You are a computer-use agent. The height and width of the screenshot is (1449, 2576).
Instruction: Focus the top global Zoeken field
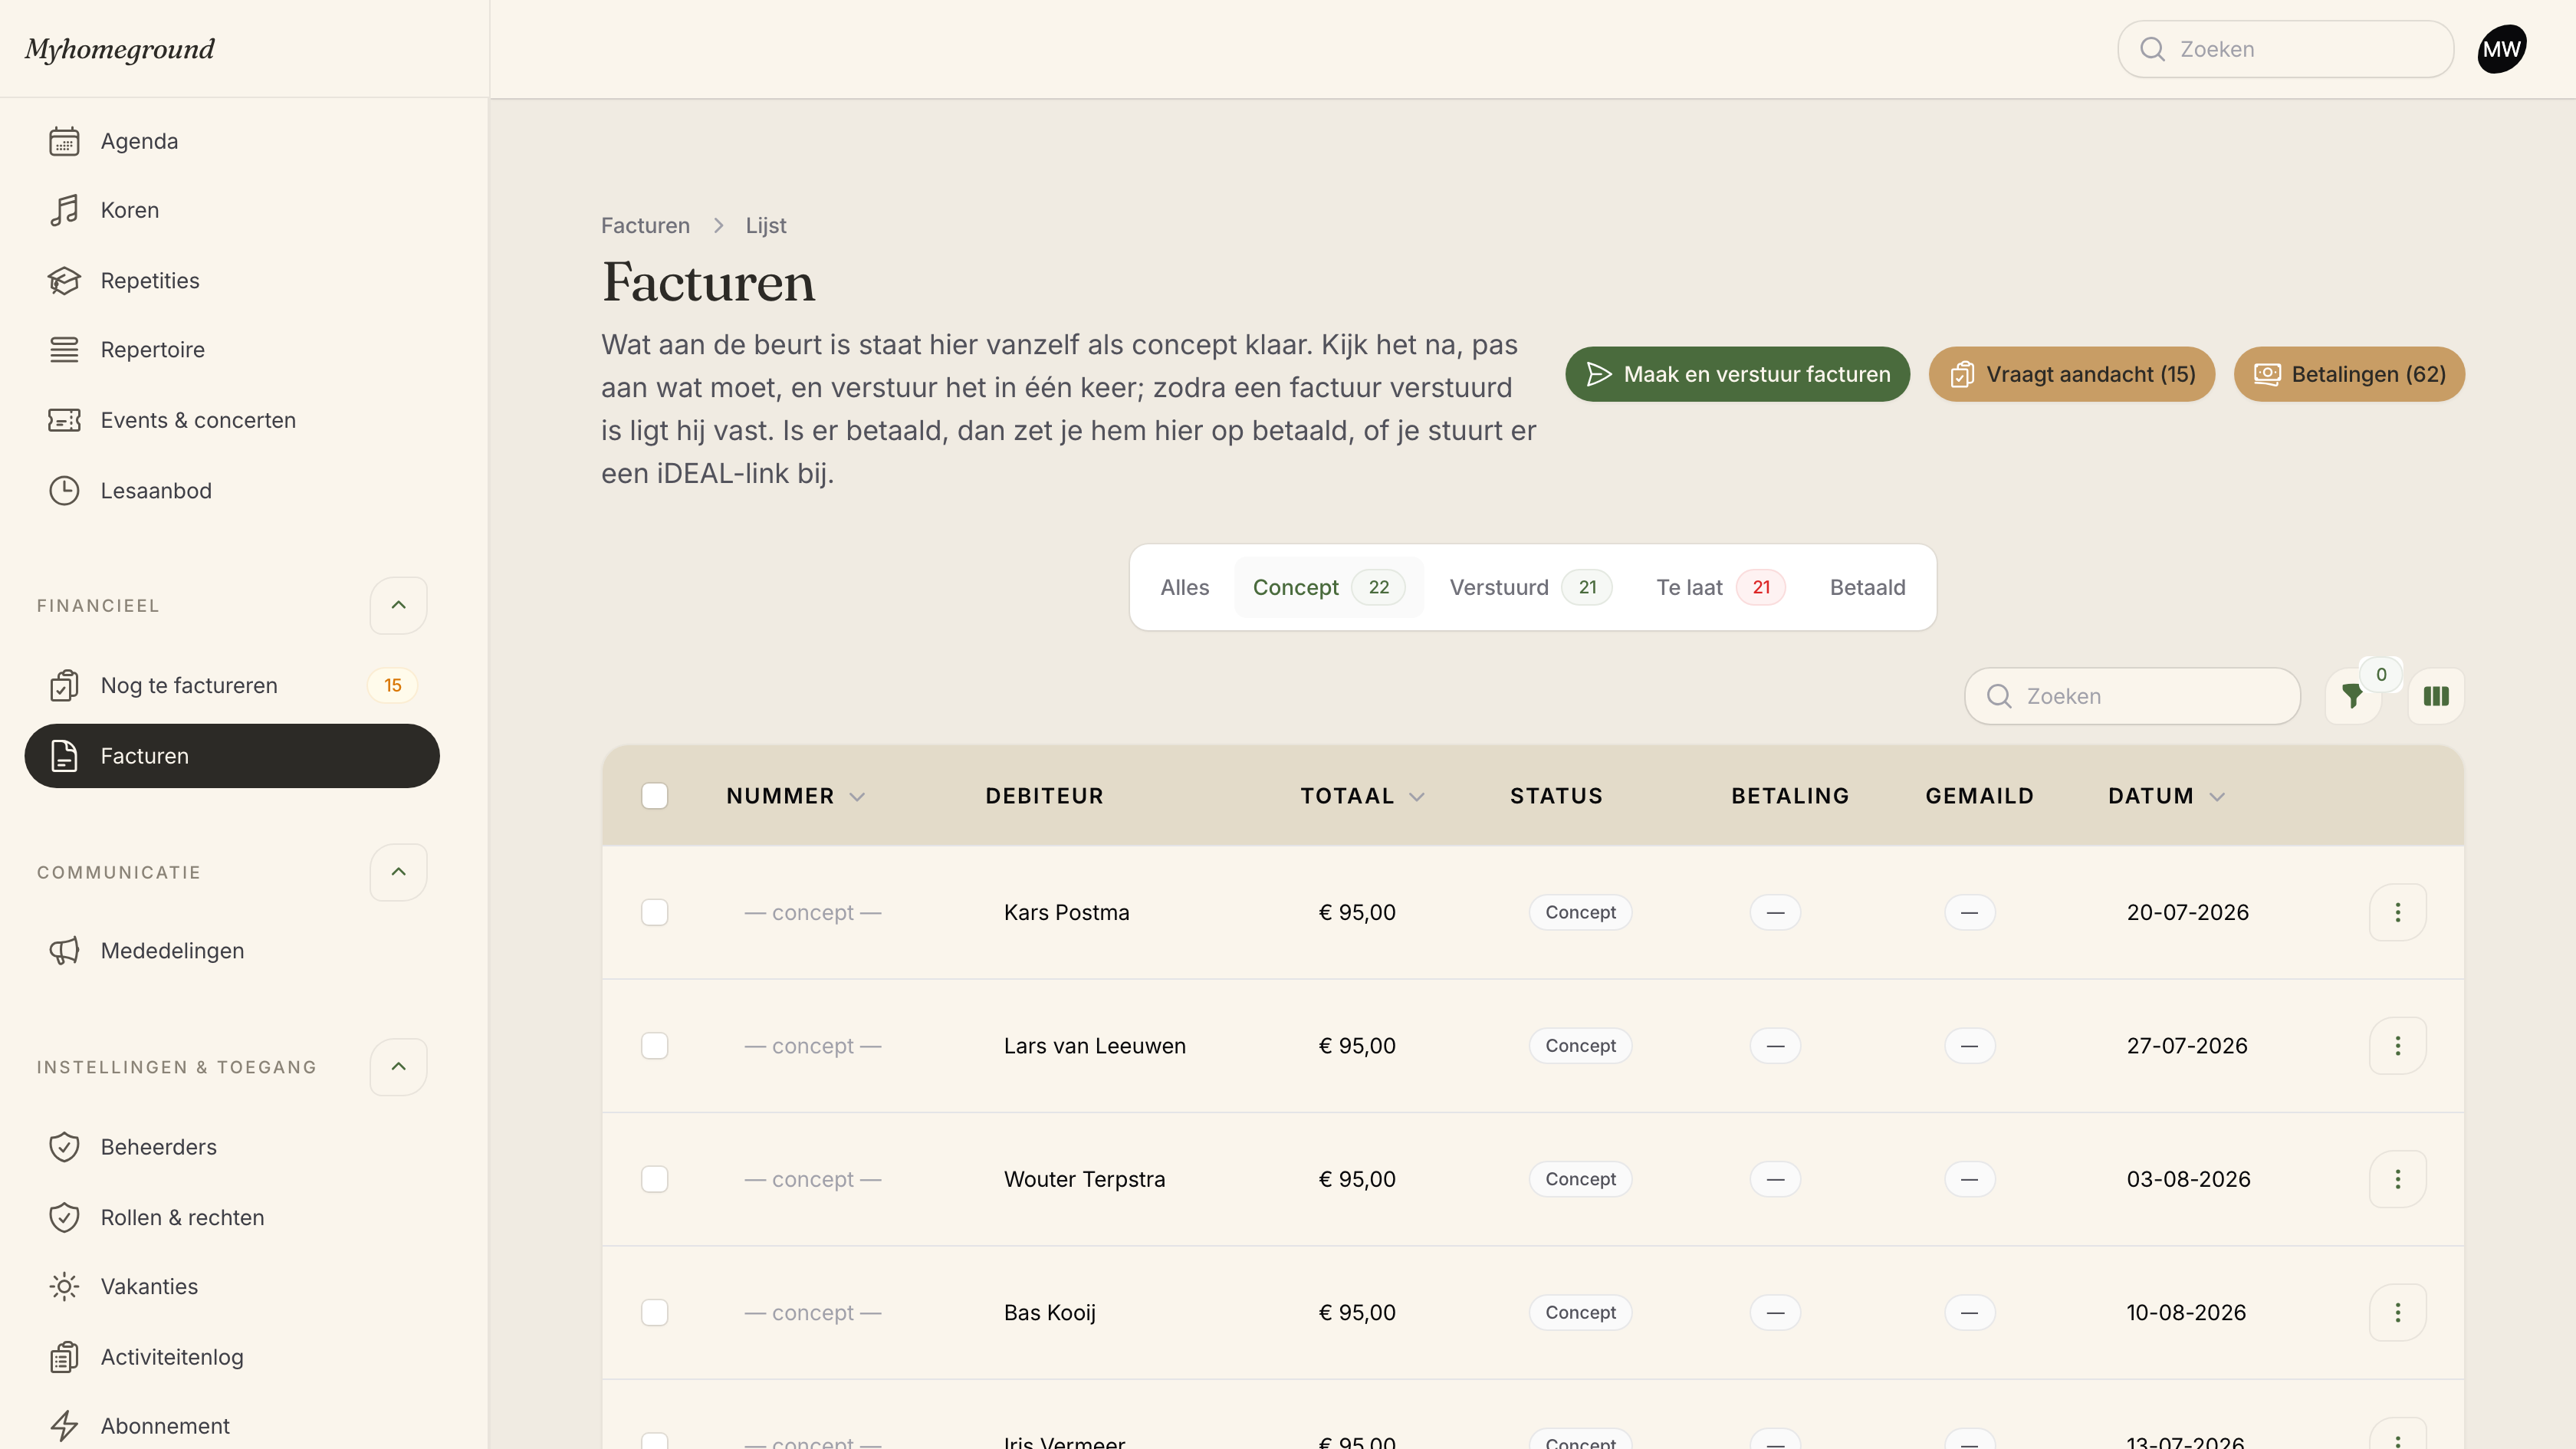tap(2285, 49)
